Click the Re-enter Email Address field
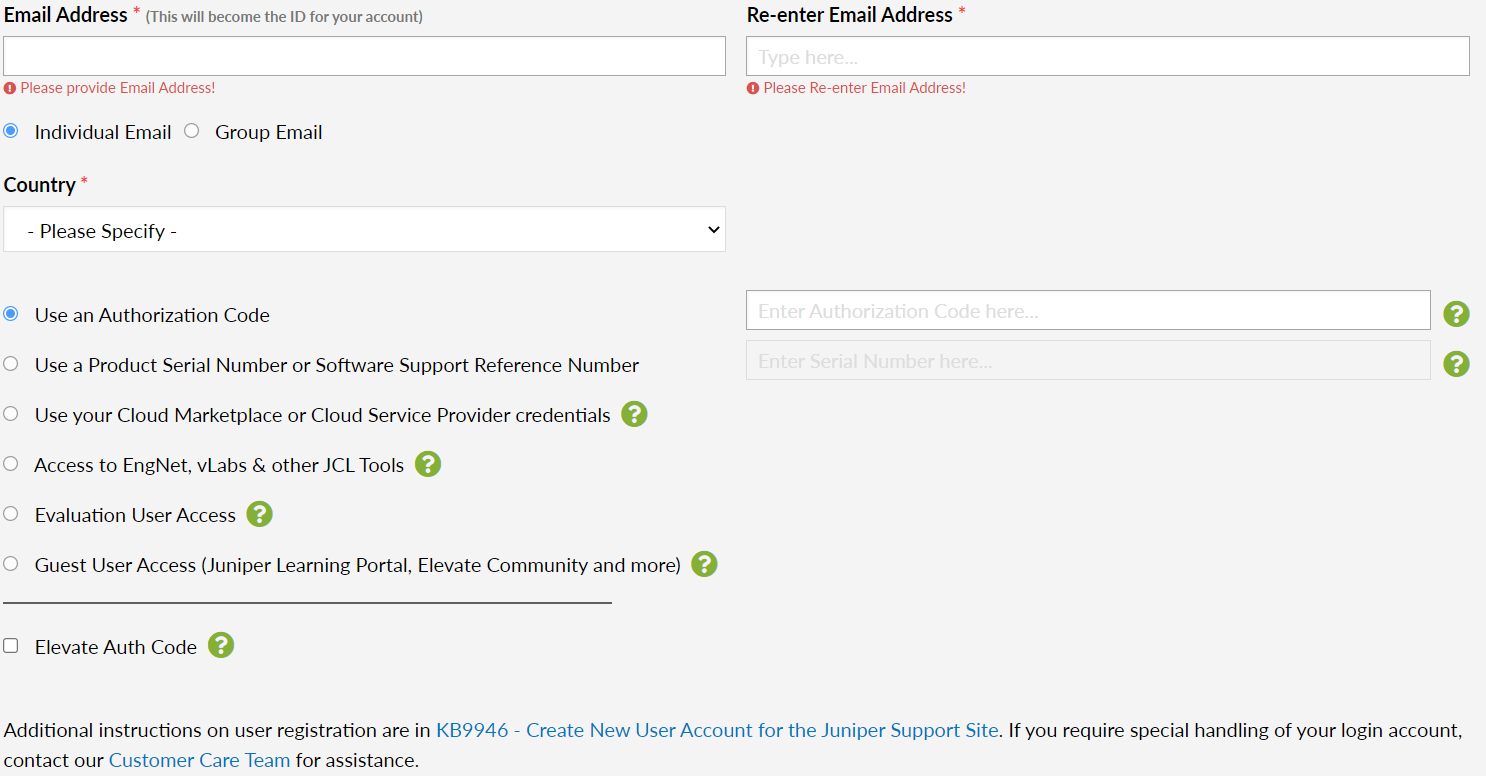The width and height of the screenshot is (1486, 776). [x=1107, y=55]
